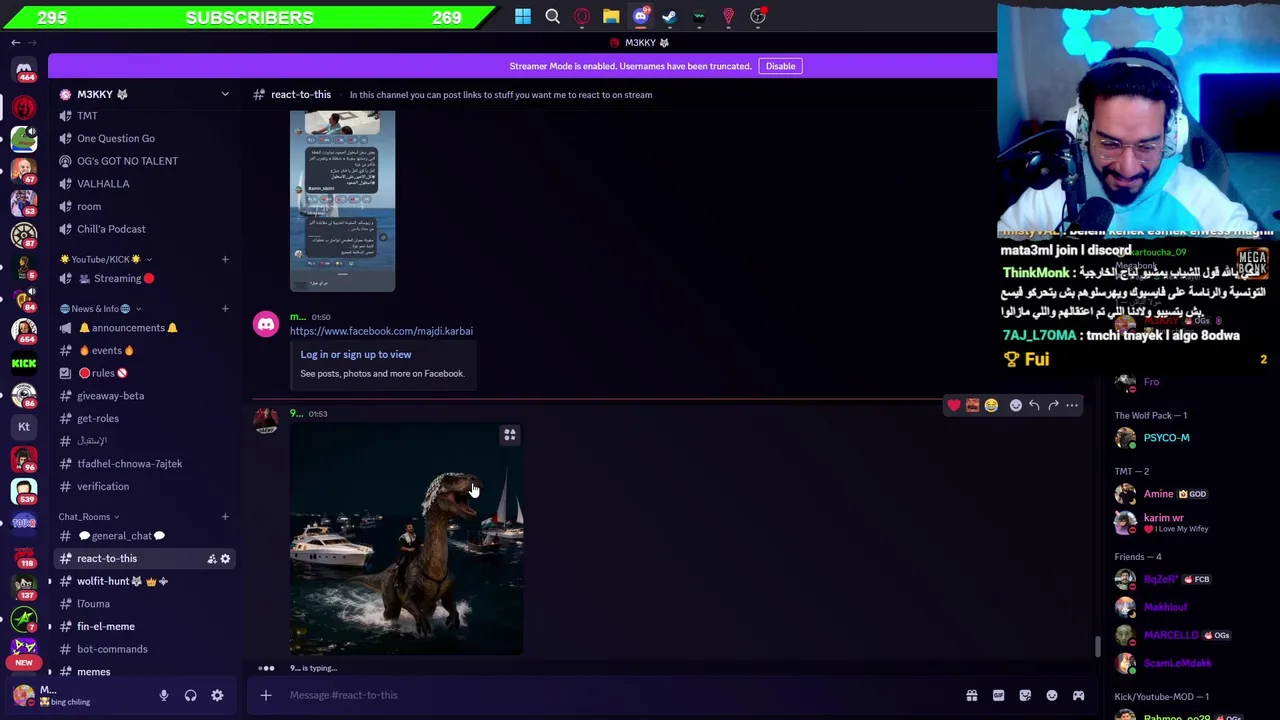The width and height of the screenshot is (1280, 720).
Task: Open Opera browser from taskbar
Action: tap(582, 16)
